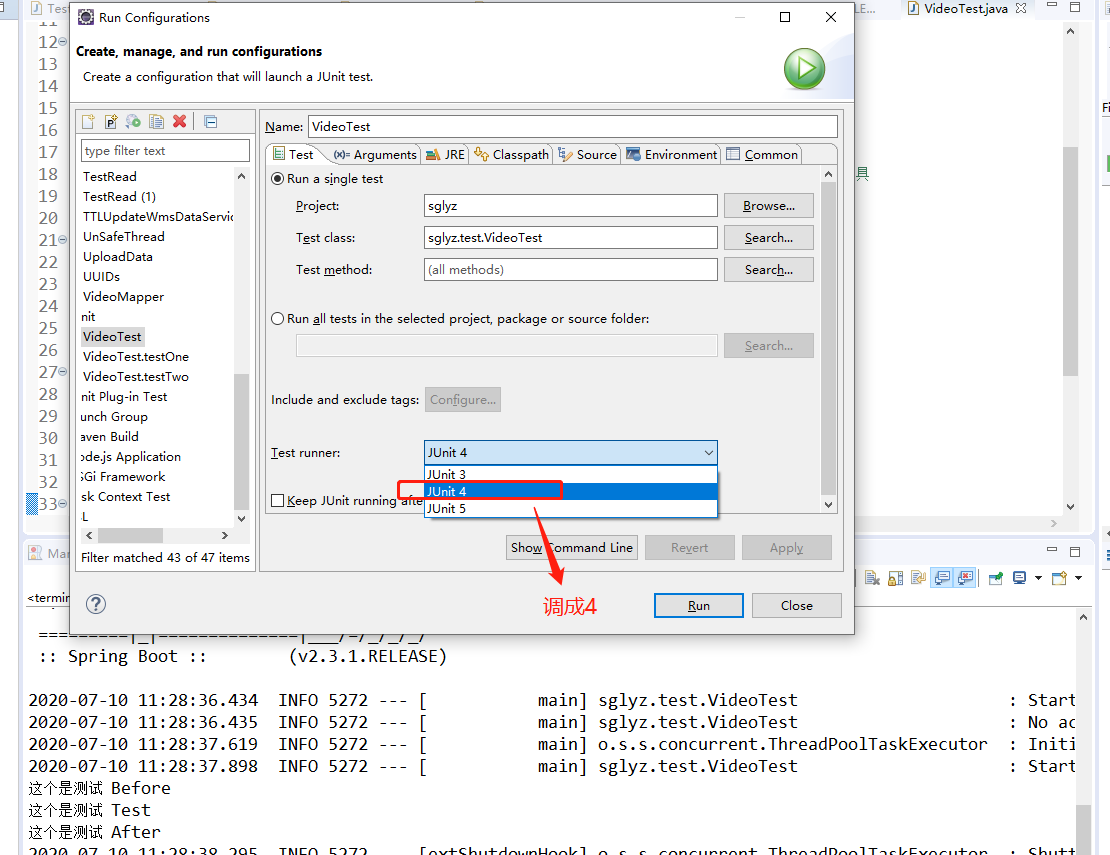Open the Classpath tab
Image resolution: width=1110 pixels, height=855 pixels.
point(511,154)
